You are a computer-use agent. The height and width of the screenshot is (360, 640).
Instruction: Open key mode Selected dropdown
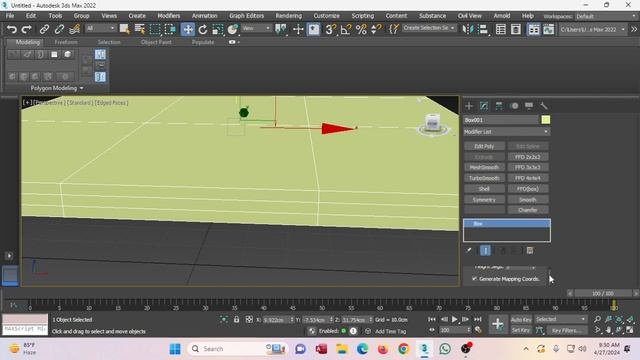click(x=560, y=319)
